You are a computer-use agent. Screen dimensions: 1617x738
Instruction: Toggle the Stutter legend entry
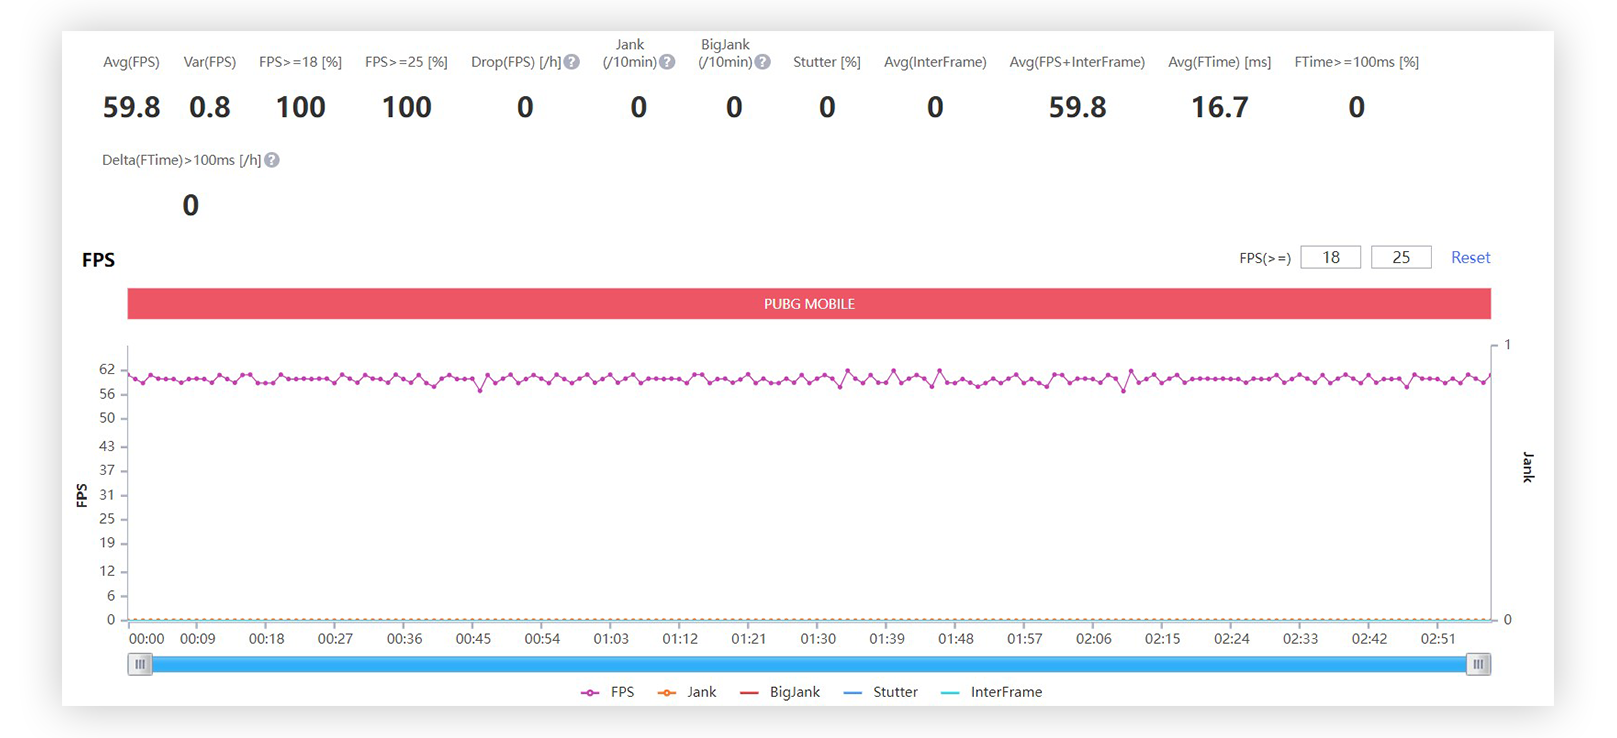[881, 692]
